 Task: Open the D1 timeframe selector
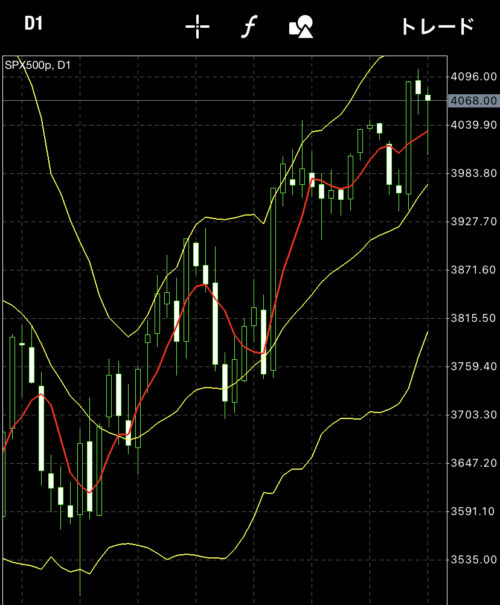33,24
